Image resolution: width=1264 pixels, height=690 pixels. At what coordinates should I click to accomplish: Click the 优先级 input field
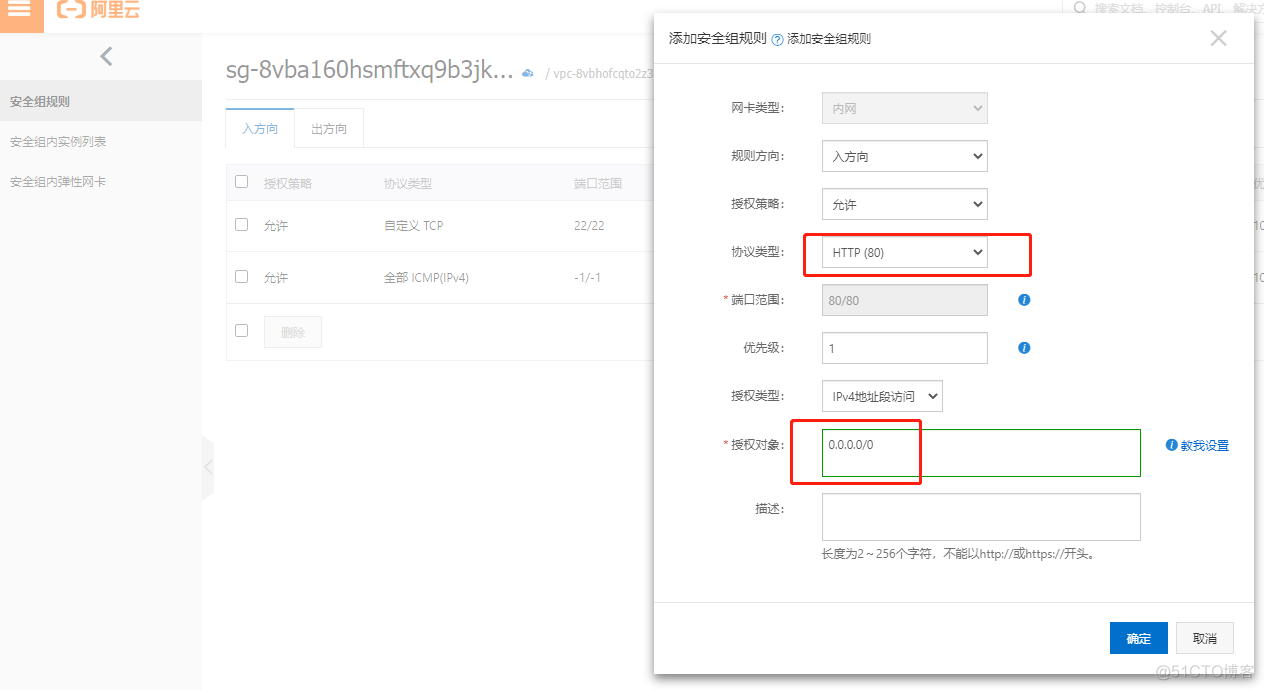tap(904, 348)
